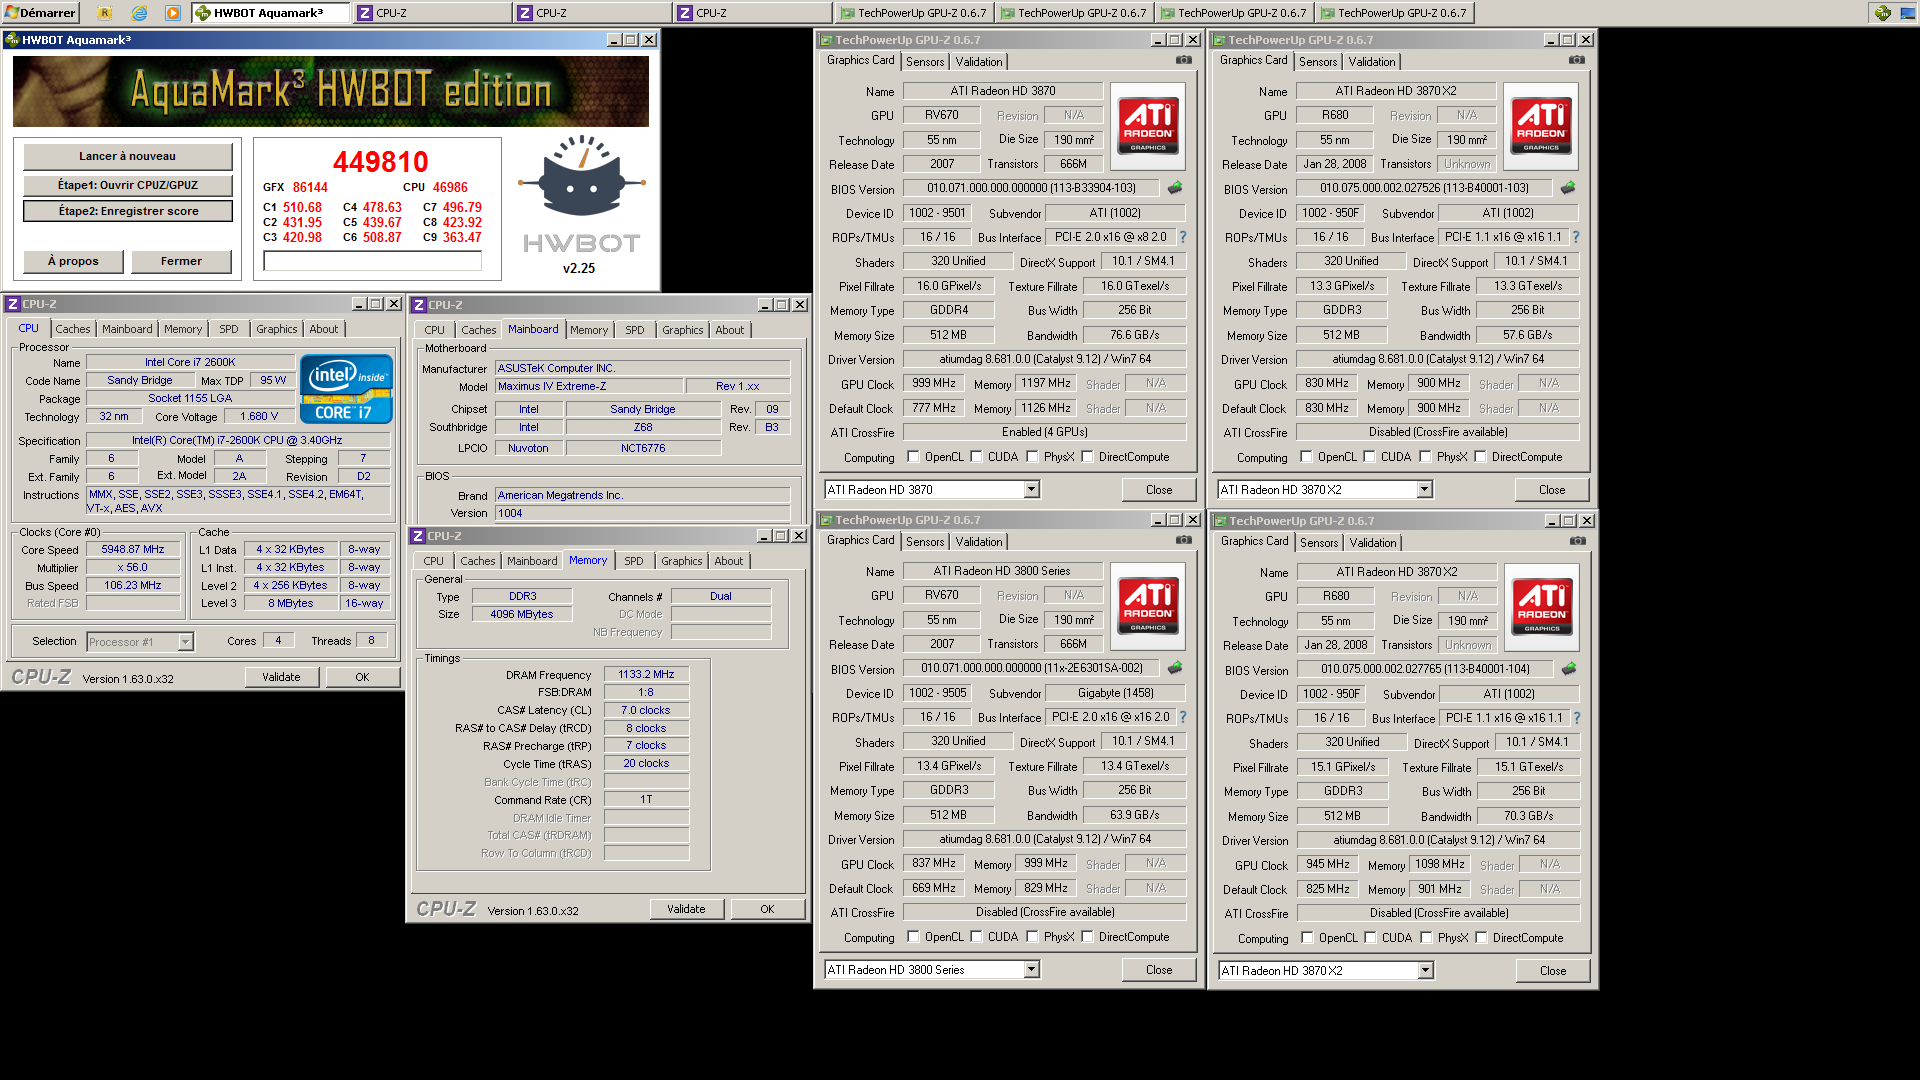
Task: Click Étape2: Enregistrer score button
Action: pos(128,211)
